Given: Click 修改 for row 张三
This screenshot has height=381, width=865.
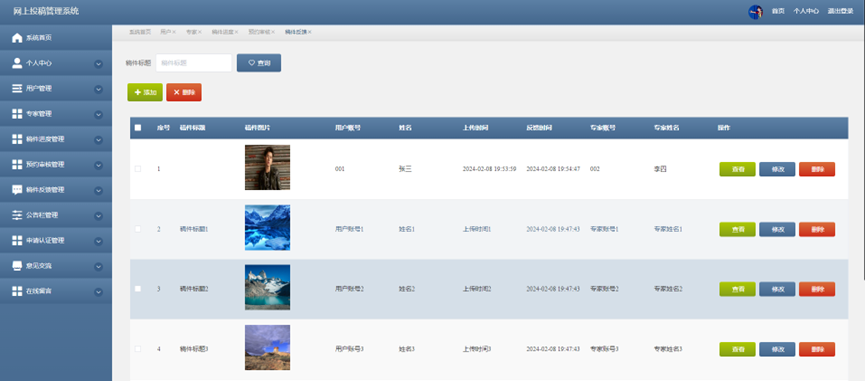Looking at the screenshot, I should [777, 169].
